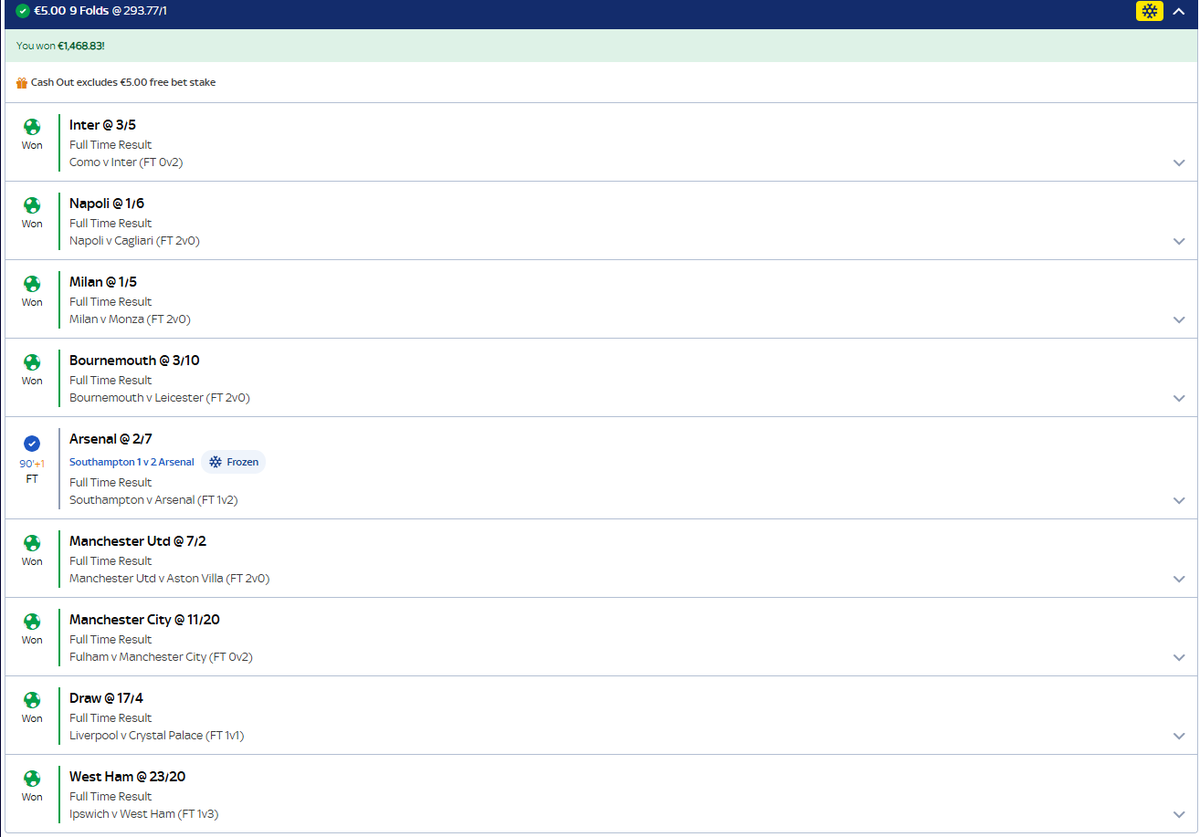Click the green football icon for Bournemouth

(x=32, y=362)
